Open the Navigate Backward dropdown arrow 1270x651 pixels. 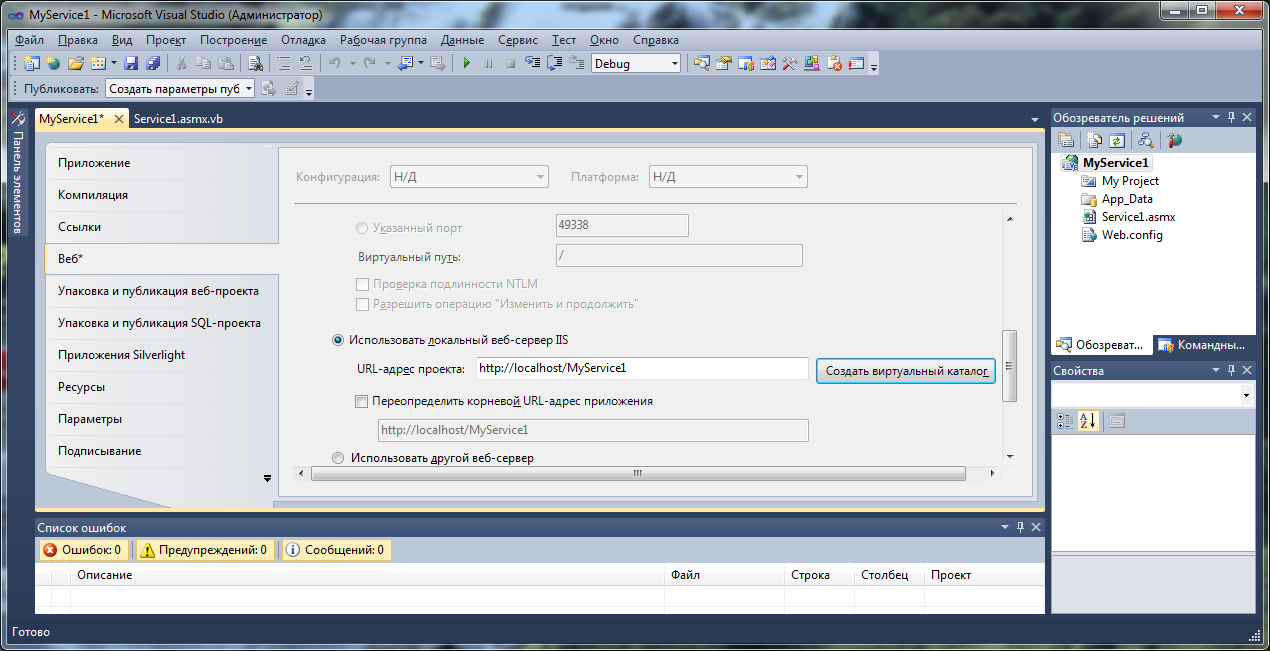click(421, 63)
